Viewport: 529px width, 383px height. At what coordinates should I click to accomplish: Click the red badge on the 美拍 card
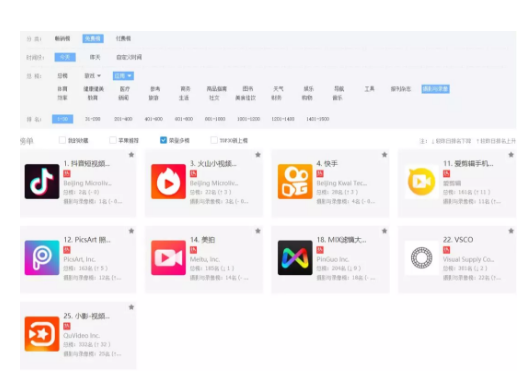click(x=193, y=250)
